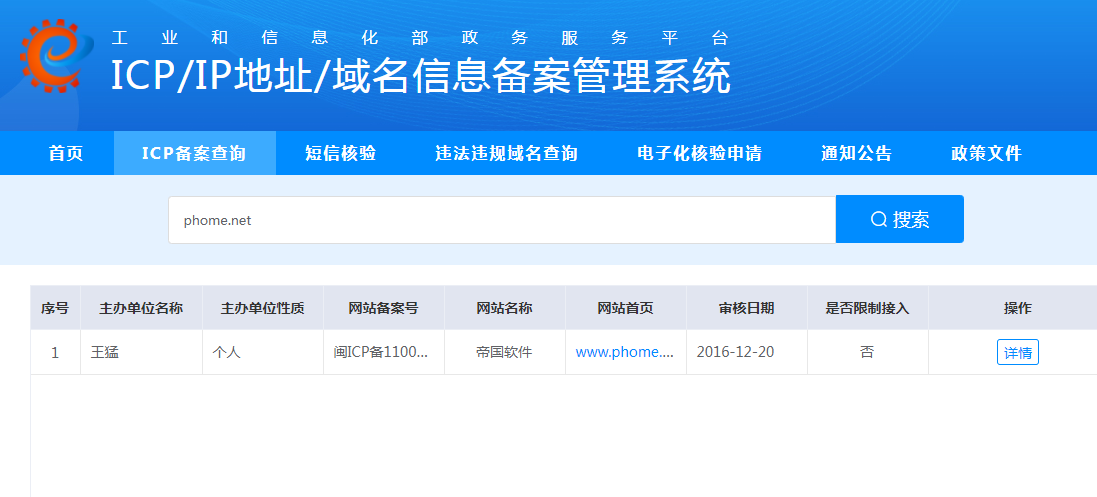This screenshot has height=497, width=1097.
Task: Click the 是否限制接入 column header
Action: pos(867,308)
